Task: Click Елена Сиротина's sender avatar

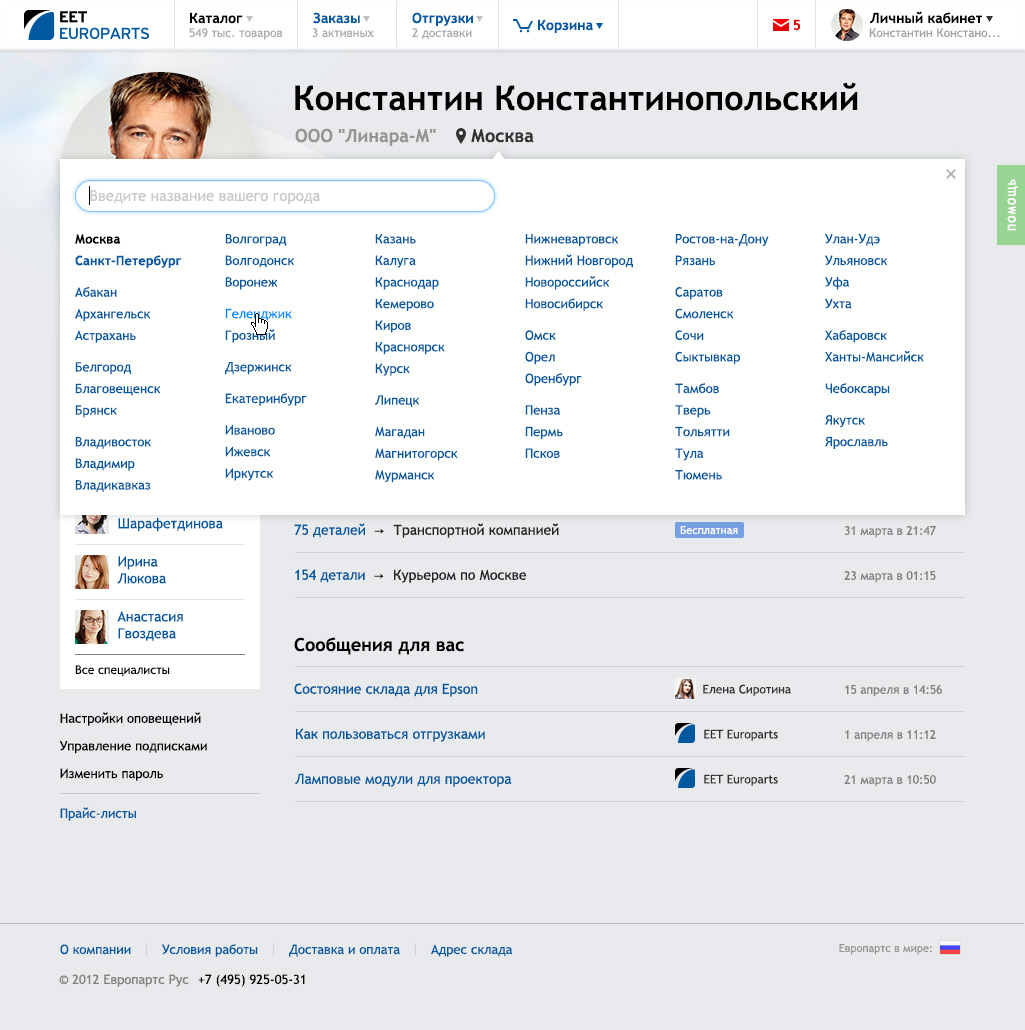Action: tap(685, 689)
